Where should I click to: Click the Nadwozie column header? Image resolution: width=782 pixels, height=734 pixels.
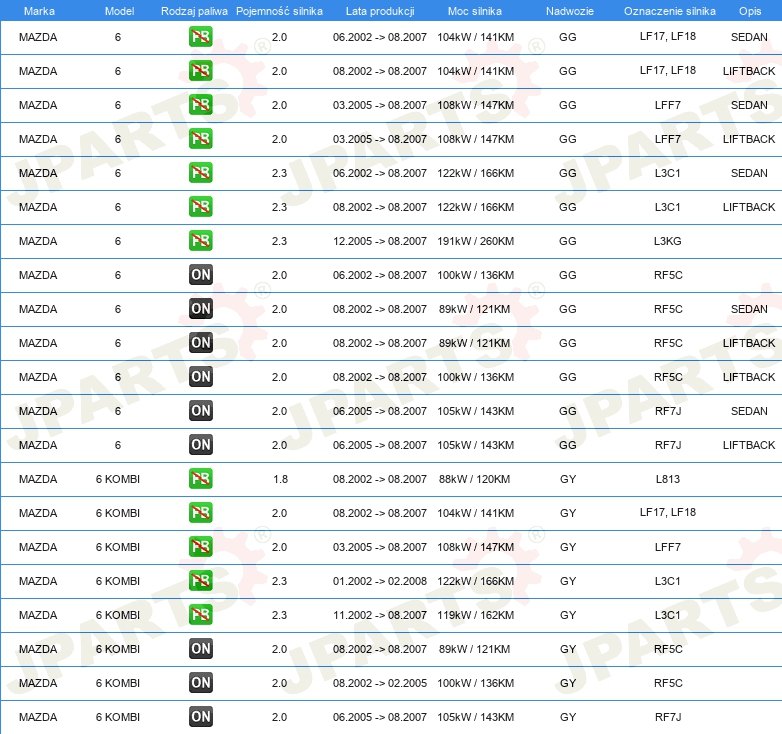point(570,11)
